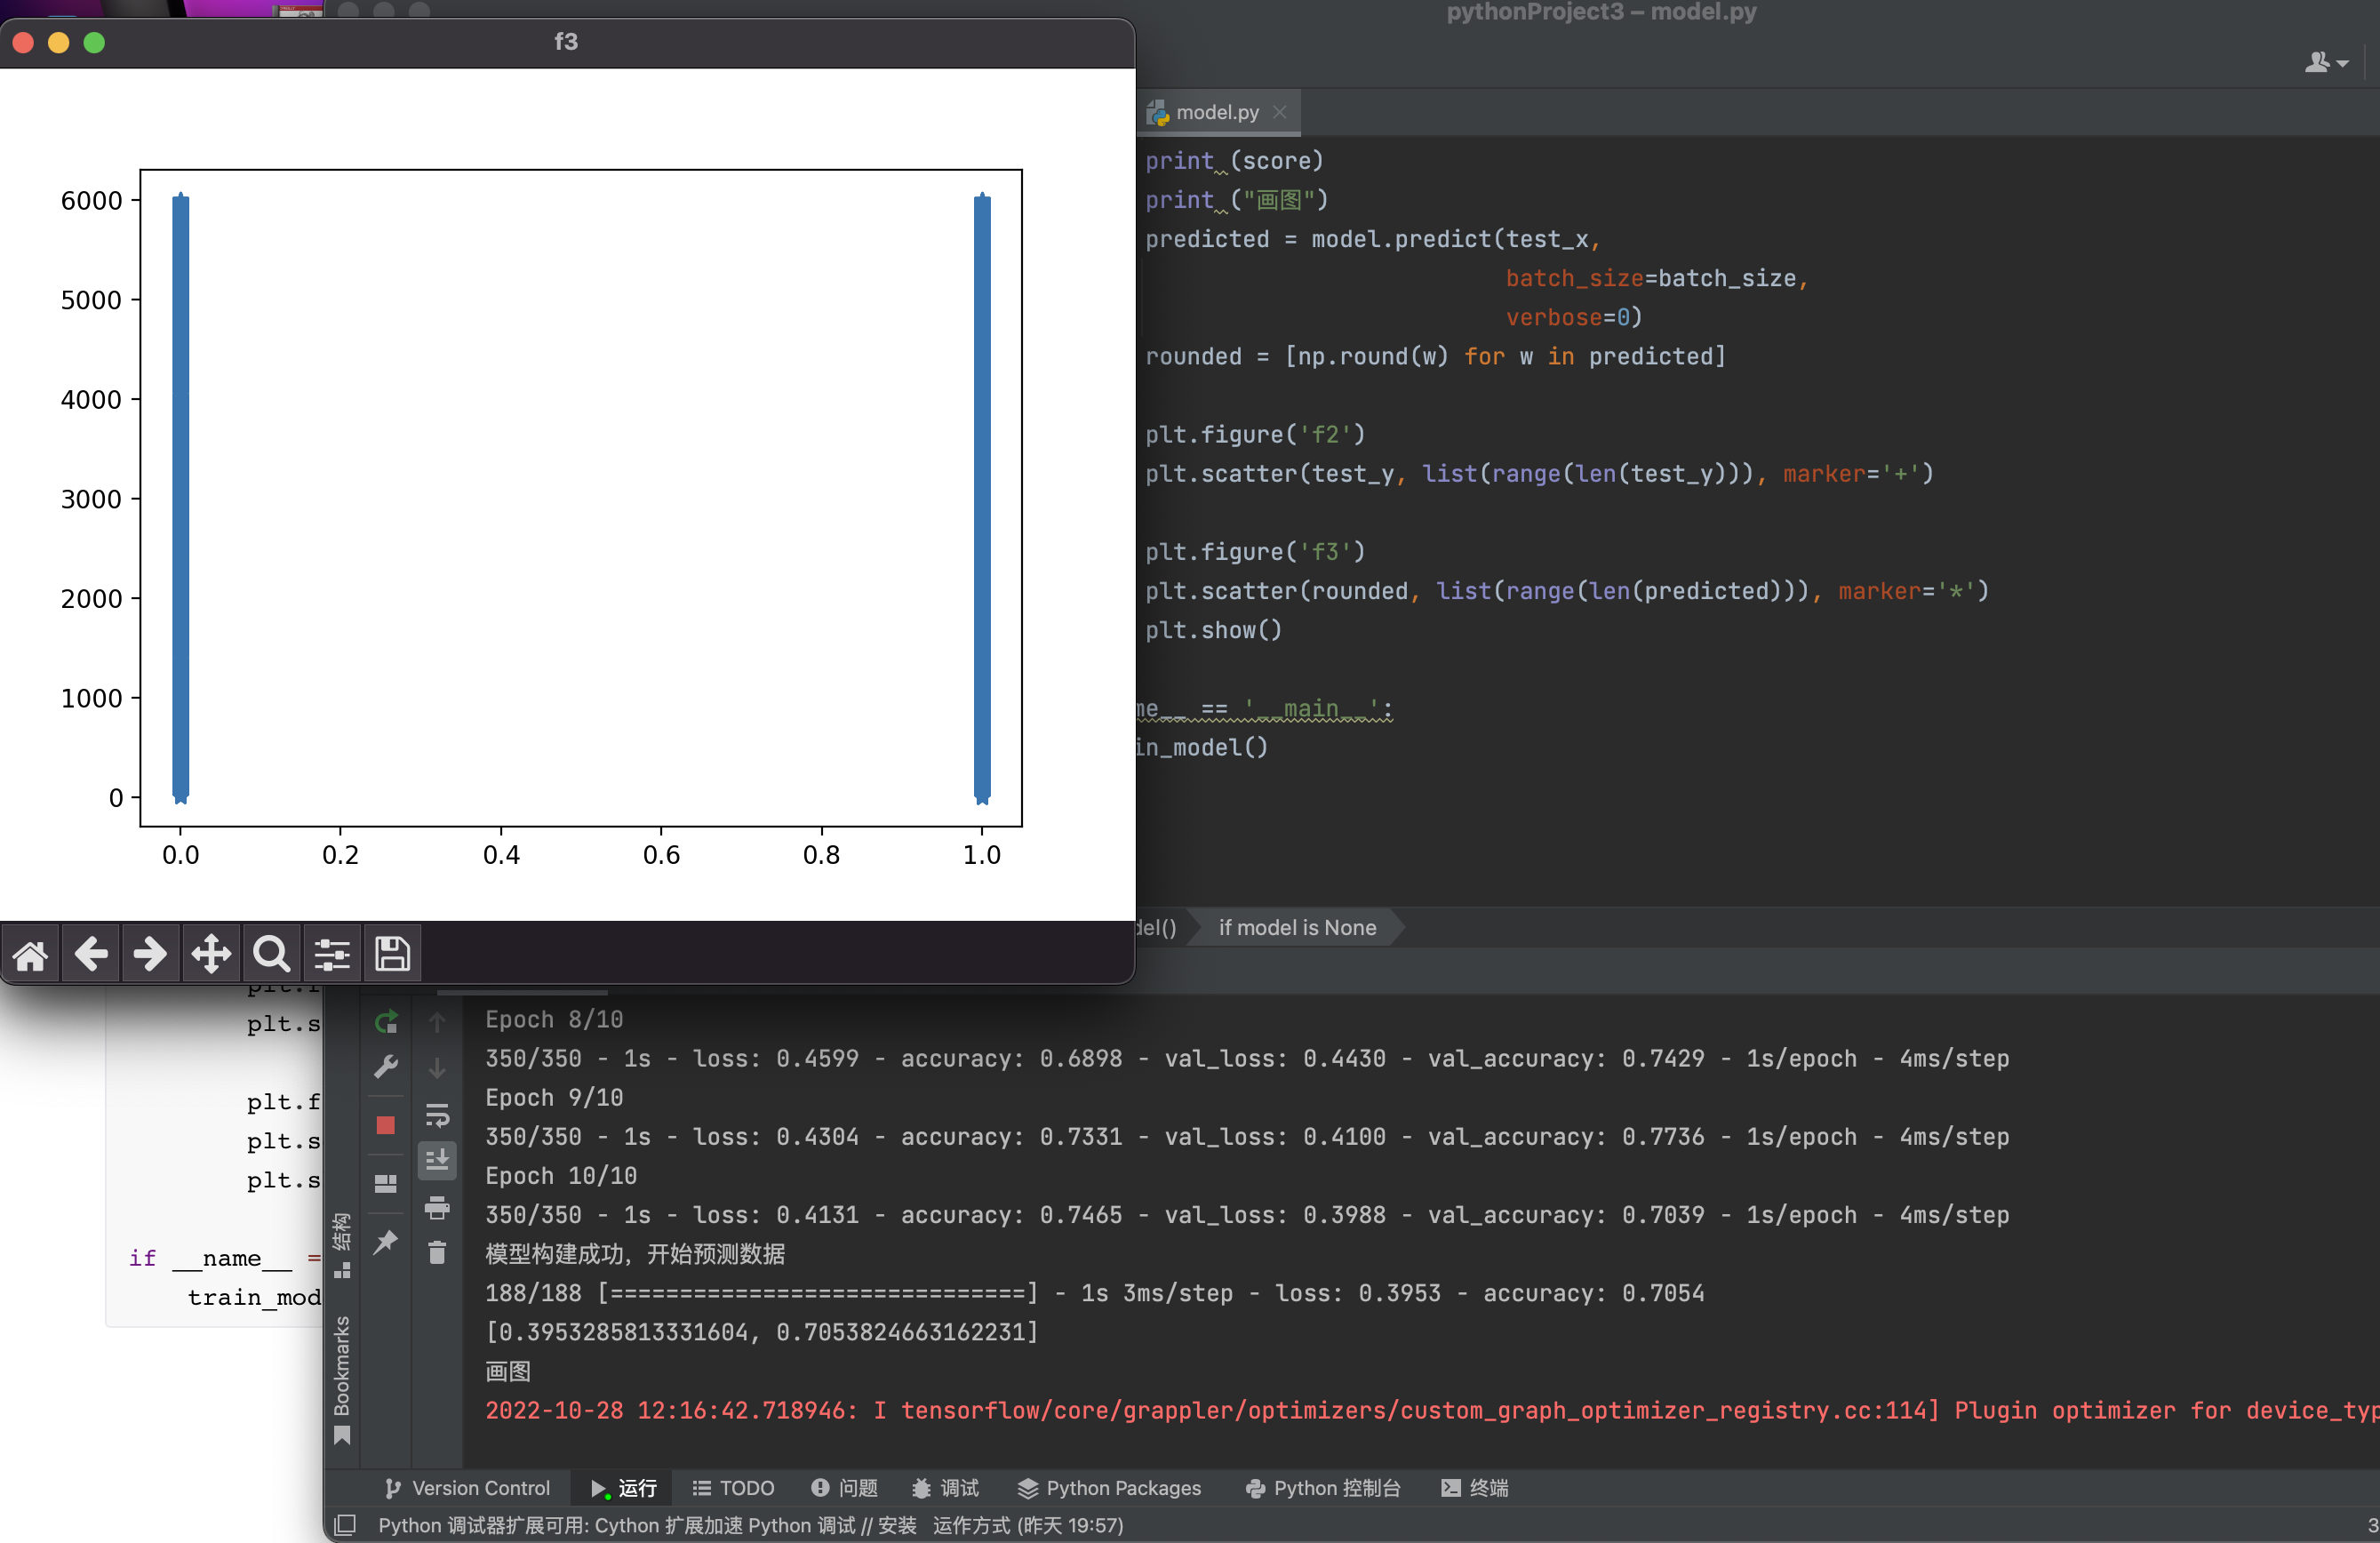Clear all console output with trash icon
2380x1543 pixels.
[437, 1253]
